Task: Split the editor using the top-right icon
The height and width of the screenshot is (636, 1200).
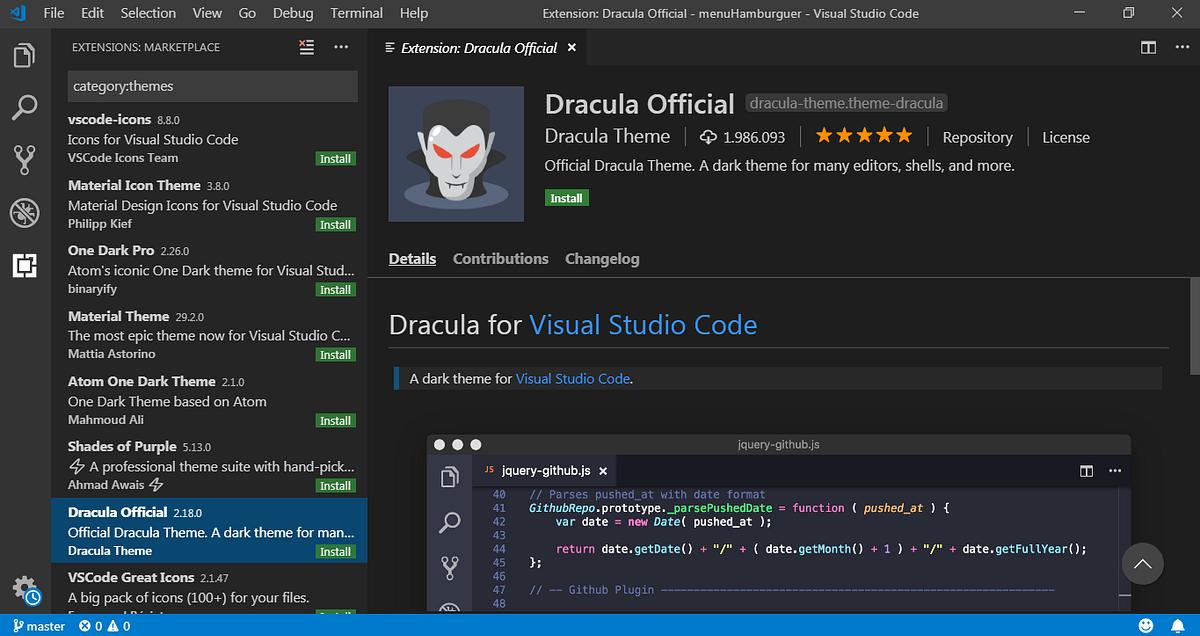Action: click(1148, 46)
